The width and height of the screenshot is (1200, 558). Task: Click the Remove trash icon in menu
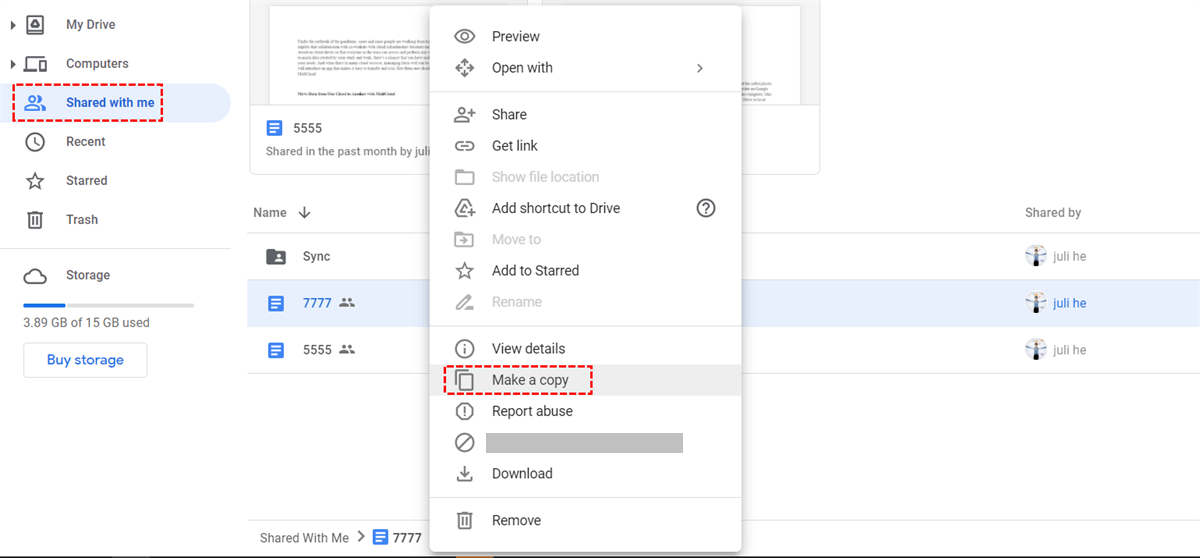tap(464, 521)
